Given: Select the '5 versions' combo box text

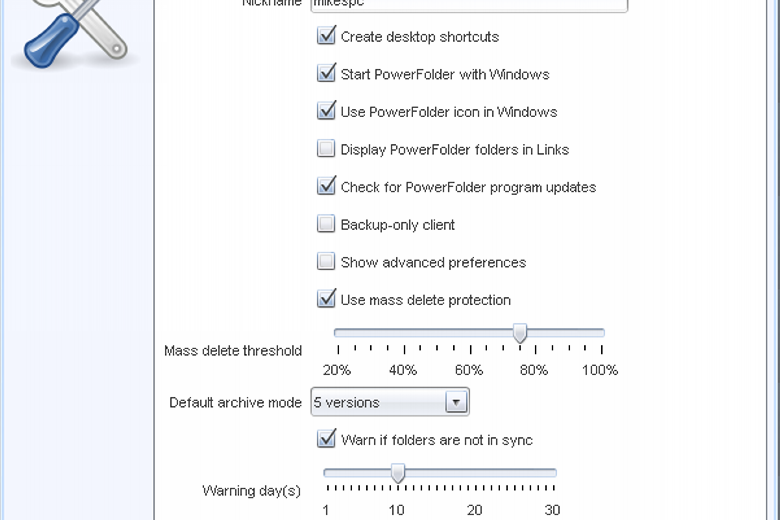Looking at the screenshot, I should click(346, 403).
